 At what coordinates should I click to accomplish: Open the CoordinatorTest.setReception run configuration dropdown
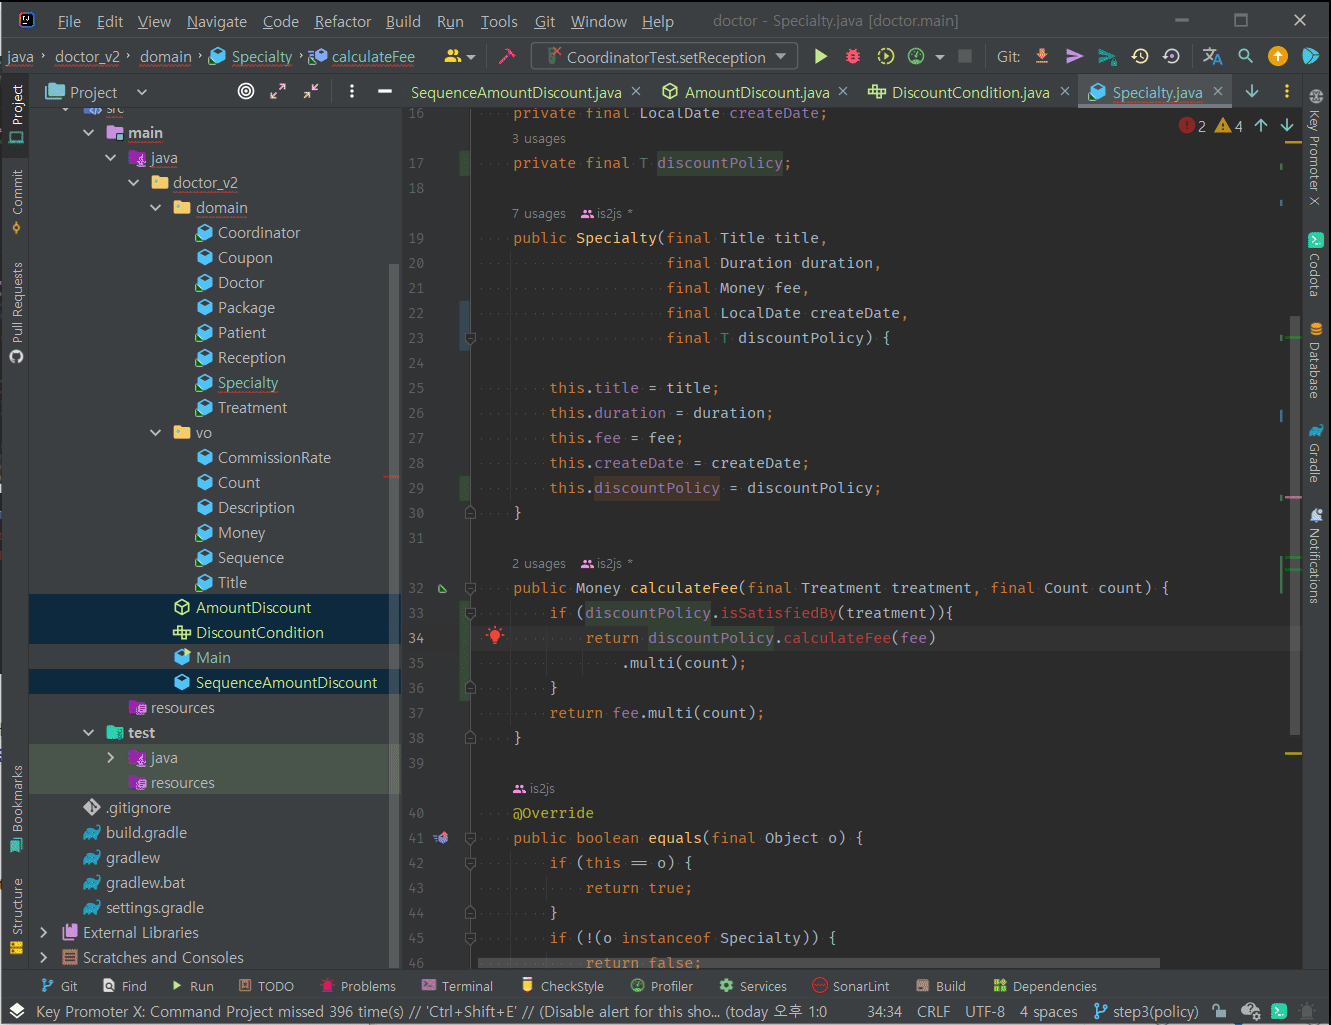click(x=665, y=57)
